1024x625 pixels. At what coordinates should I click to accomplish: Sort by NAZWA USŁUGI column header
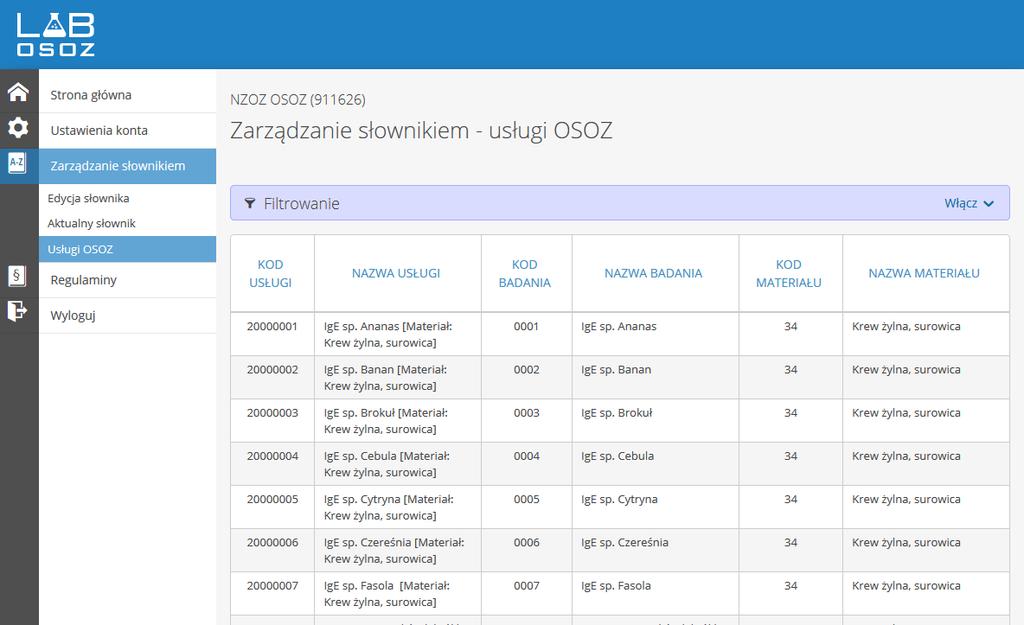coord(396,274)
